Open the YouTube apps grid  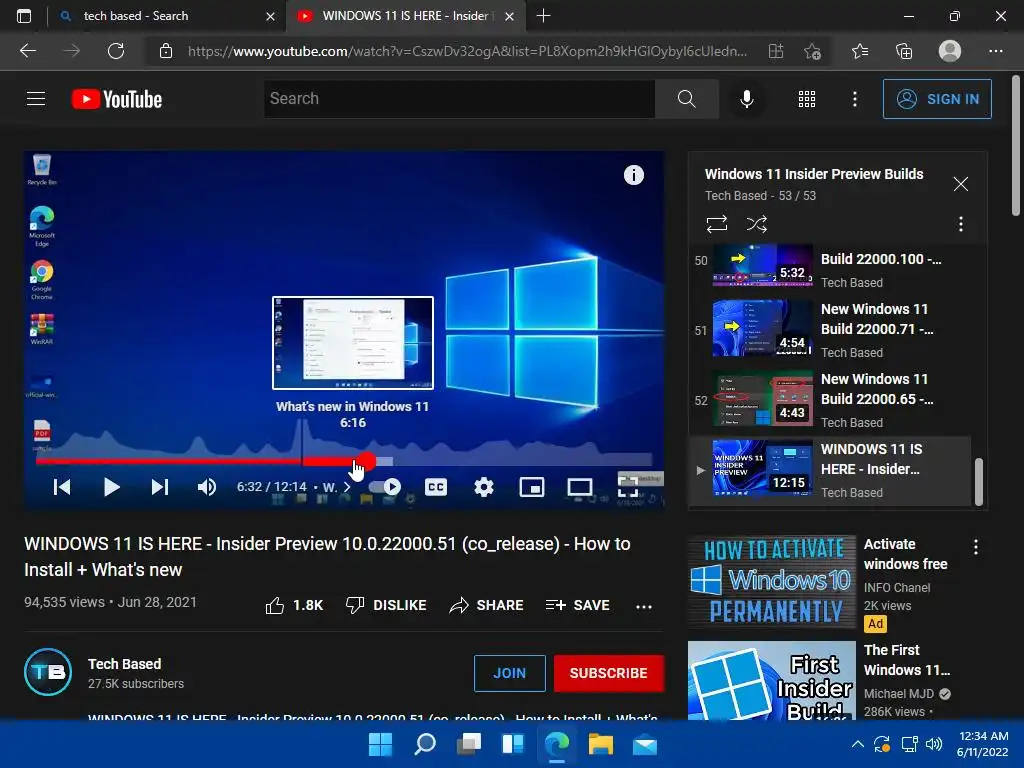point(807,99)
